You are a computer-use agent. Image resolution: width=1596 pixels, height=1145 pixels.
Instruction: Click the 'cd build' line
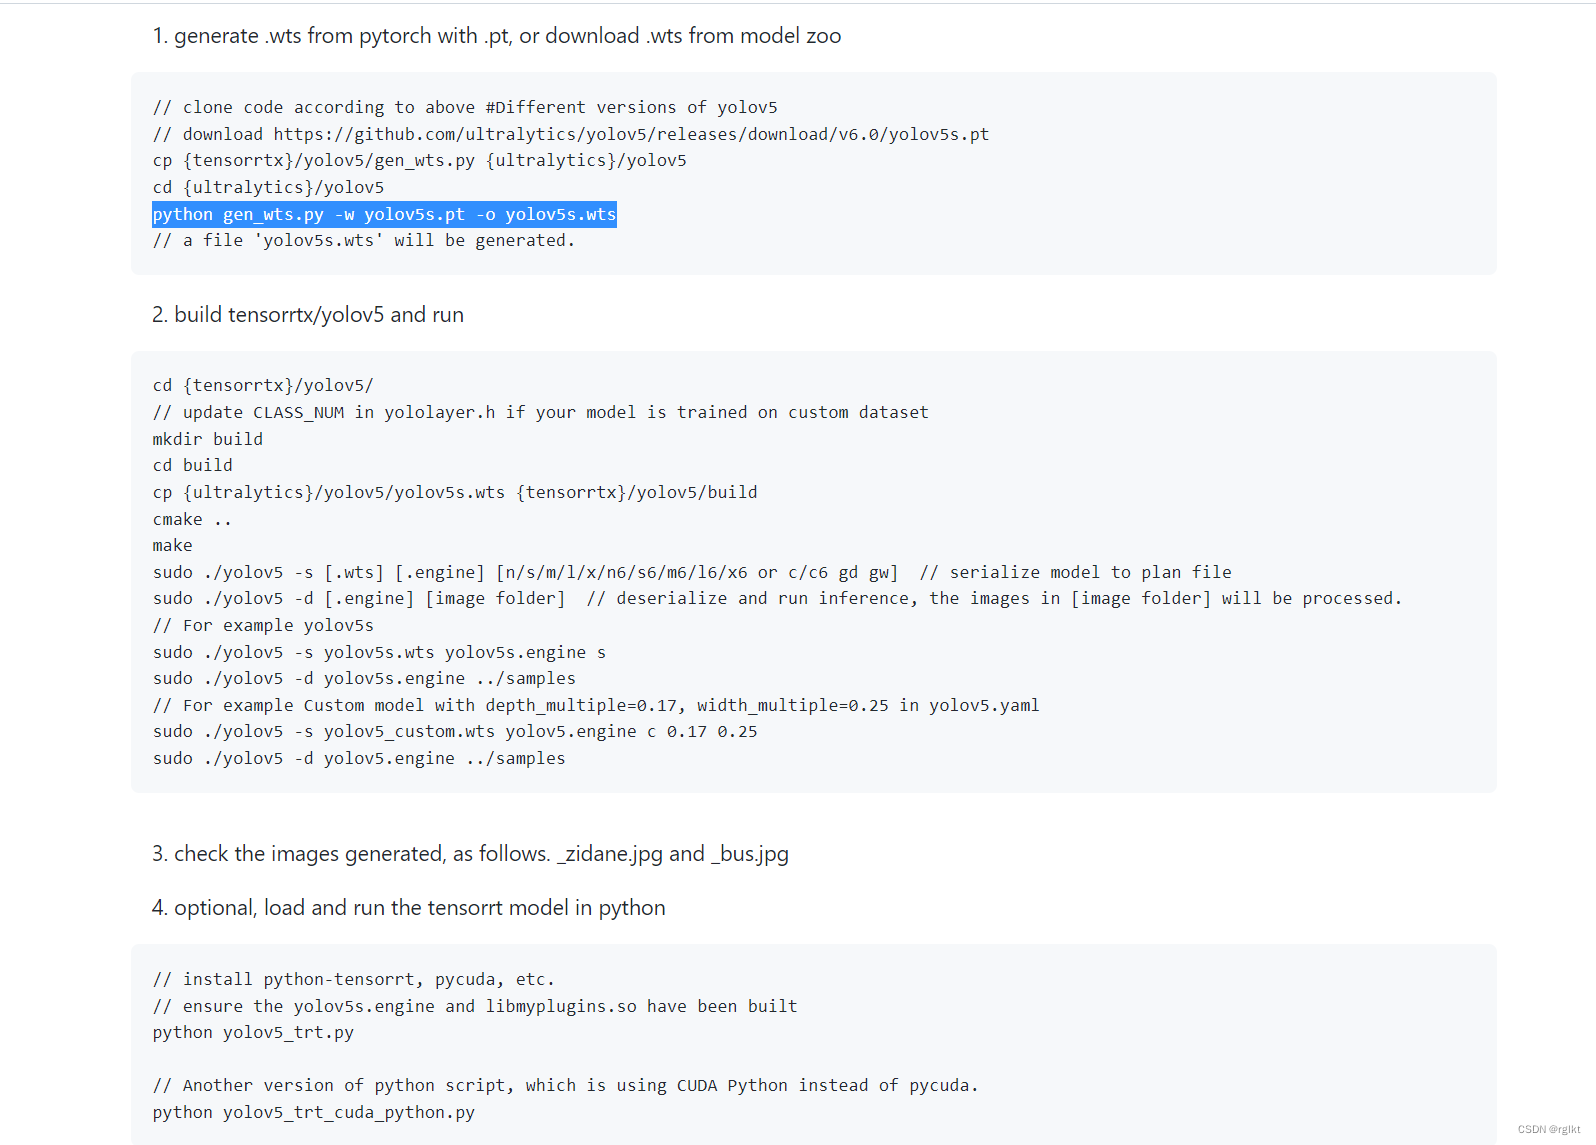[193, 465]
